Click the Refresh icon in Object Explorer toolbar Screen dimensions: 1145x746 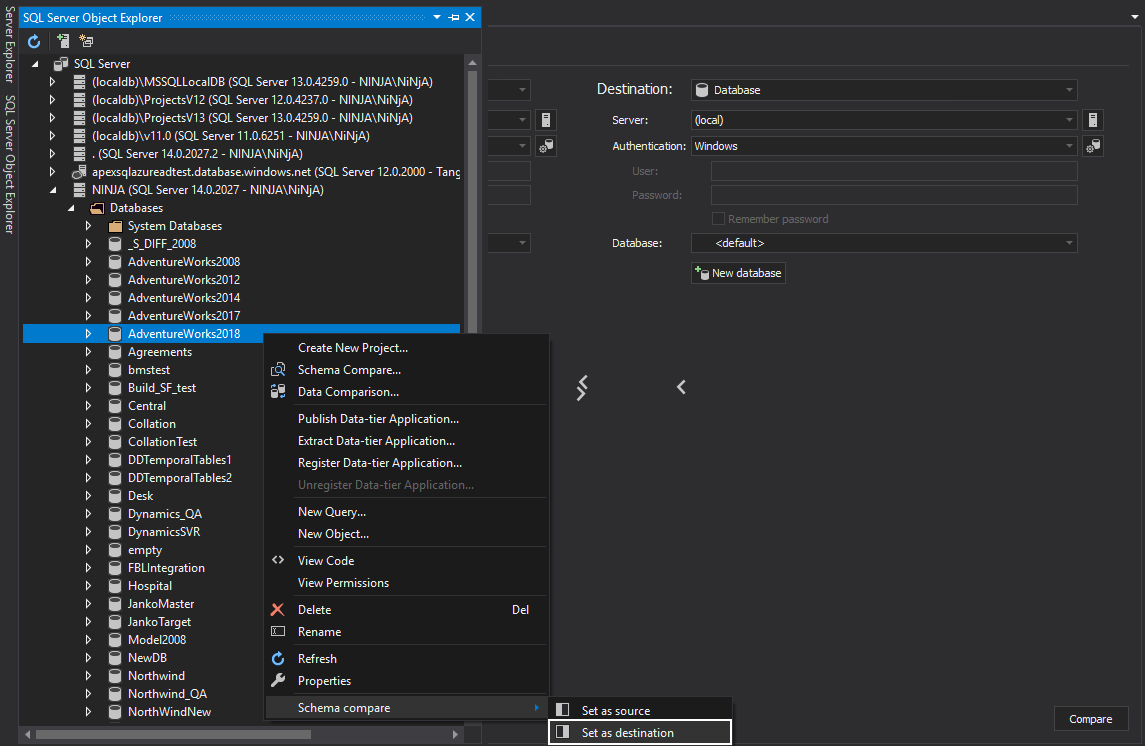click(x=34, y=41)
